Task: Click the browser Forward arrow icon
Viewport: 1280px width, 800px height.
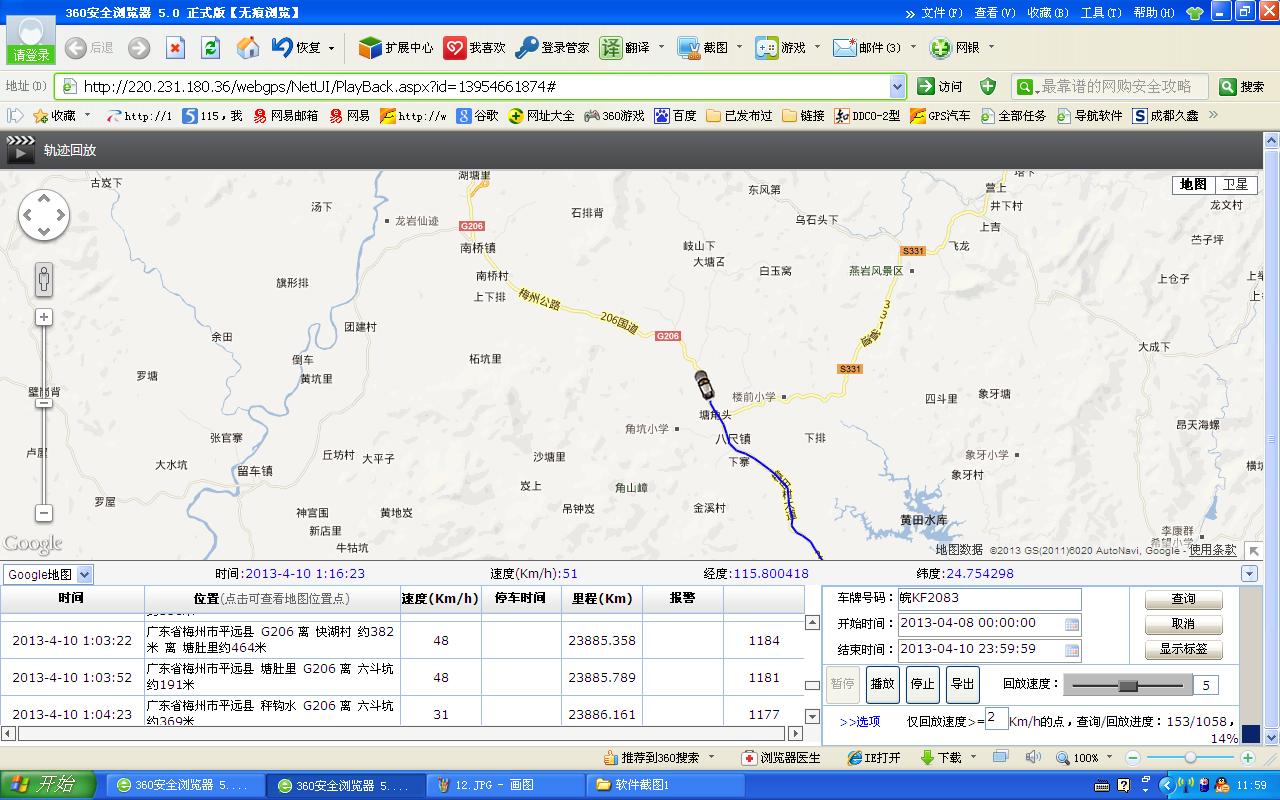Action: pos(139,47)
